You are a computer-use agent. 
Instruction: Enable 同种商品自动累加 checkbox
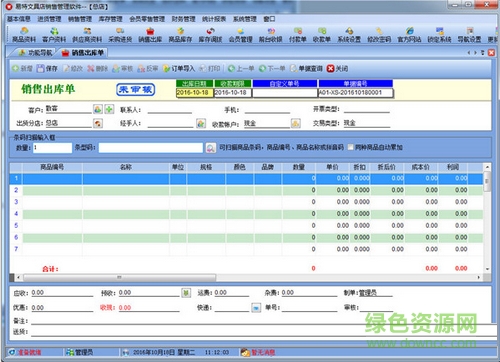[350, 147]
